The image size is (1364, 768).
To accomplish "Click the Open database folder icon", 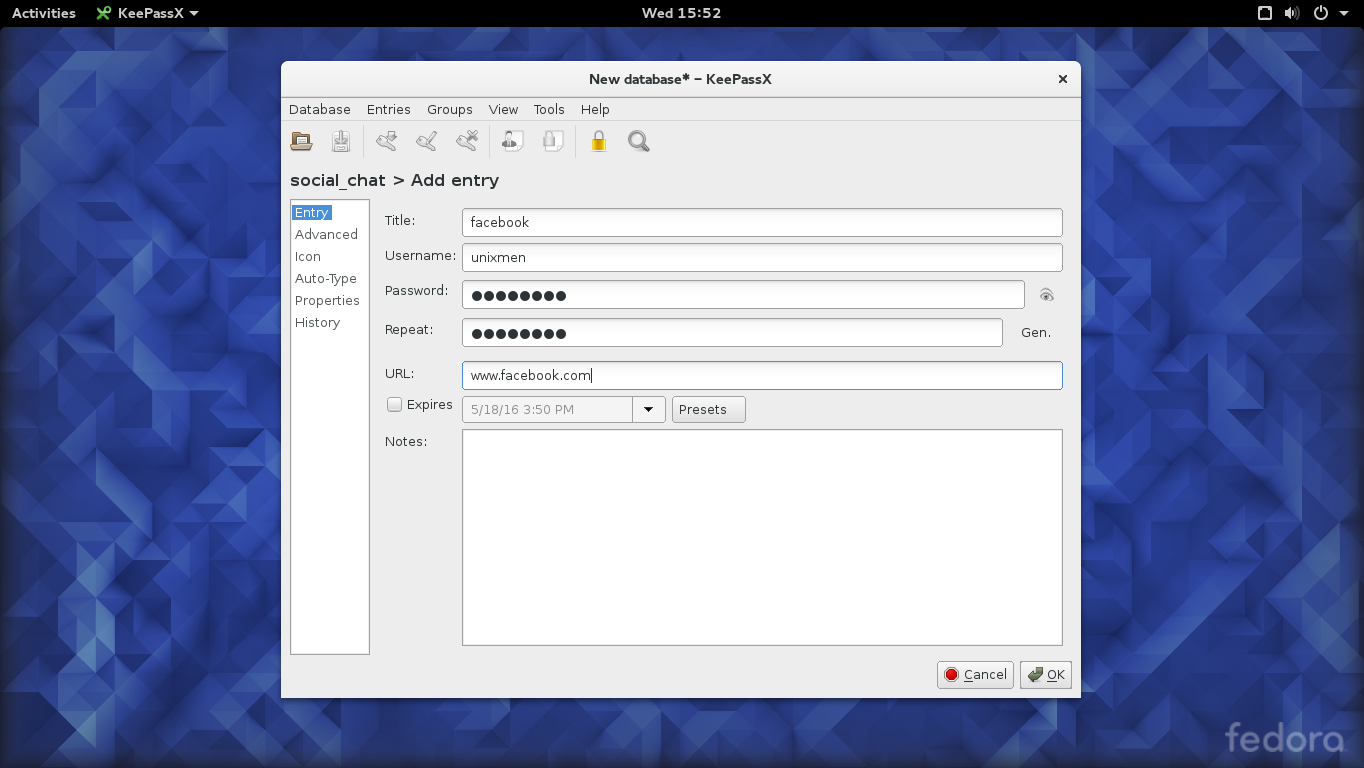I will 301,141.
